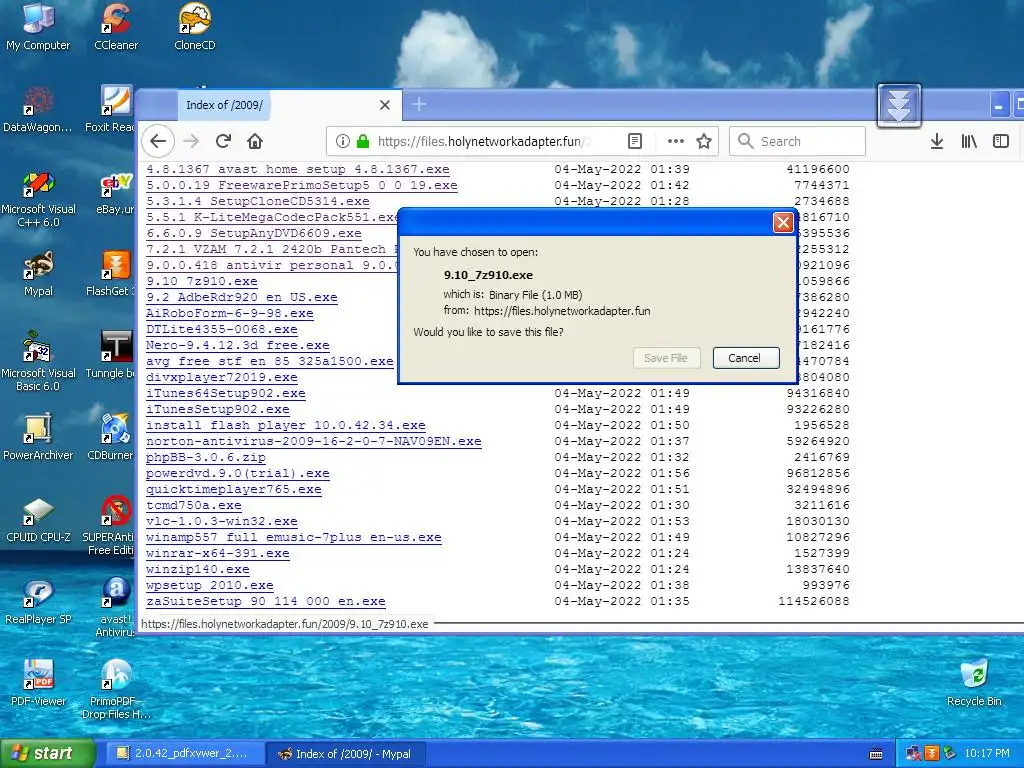The width and height of the screenshot is (1024, 768).
Task: Open link iTunesSetup902.exe
Action: (218, 409)
